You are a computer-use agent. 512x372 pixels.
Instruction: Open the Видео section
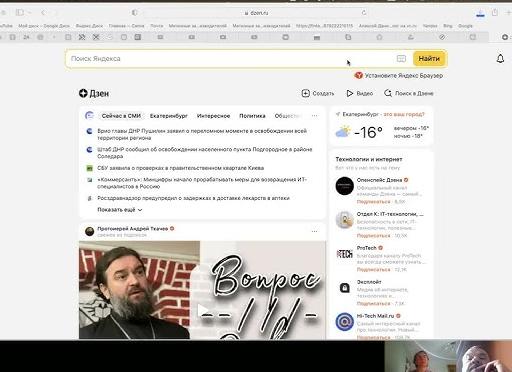point(360,93)
